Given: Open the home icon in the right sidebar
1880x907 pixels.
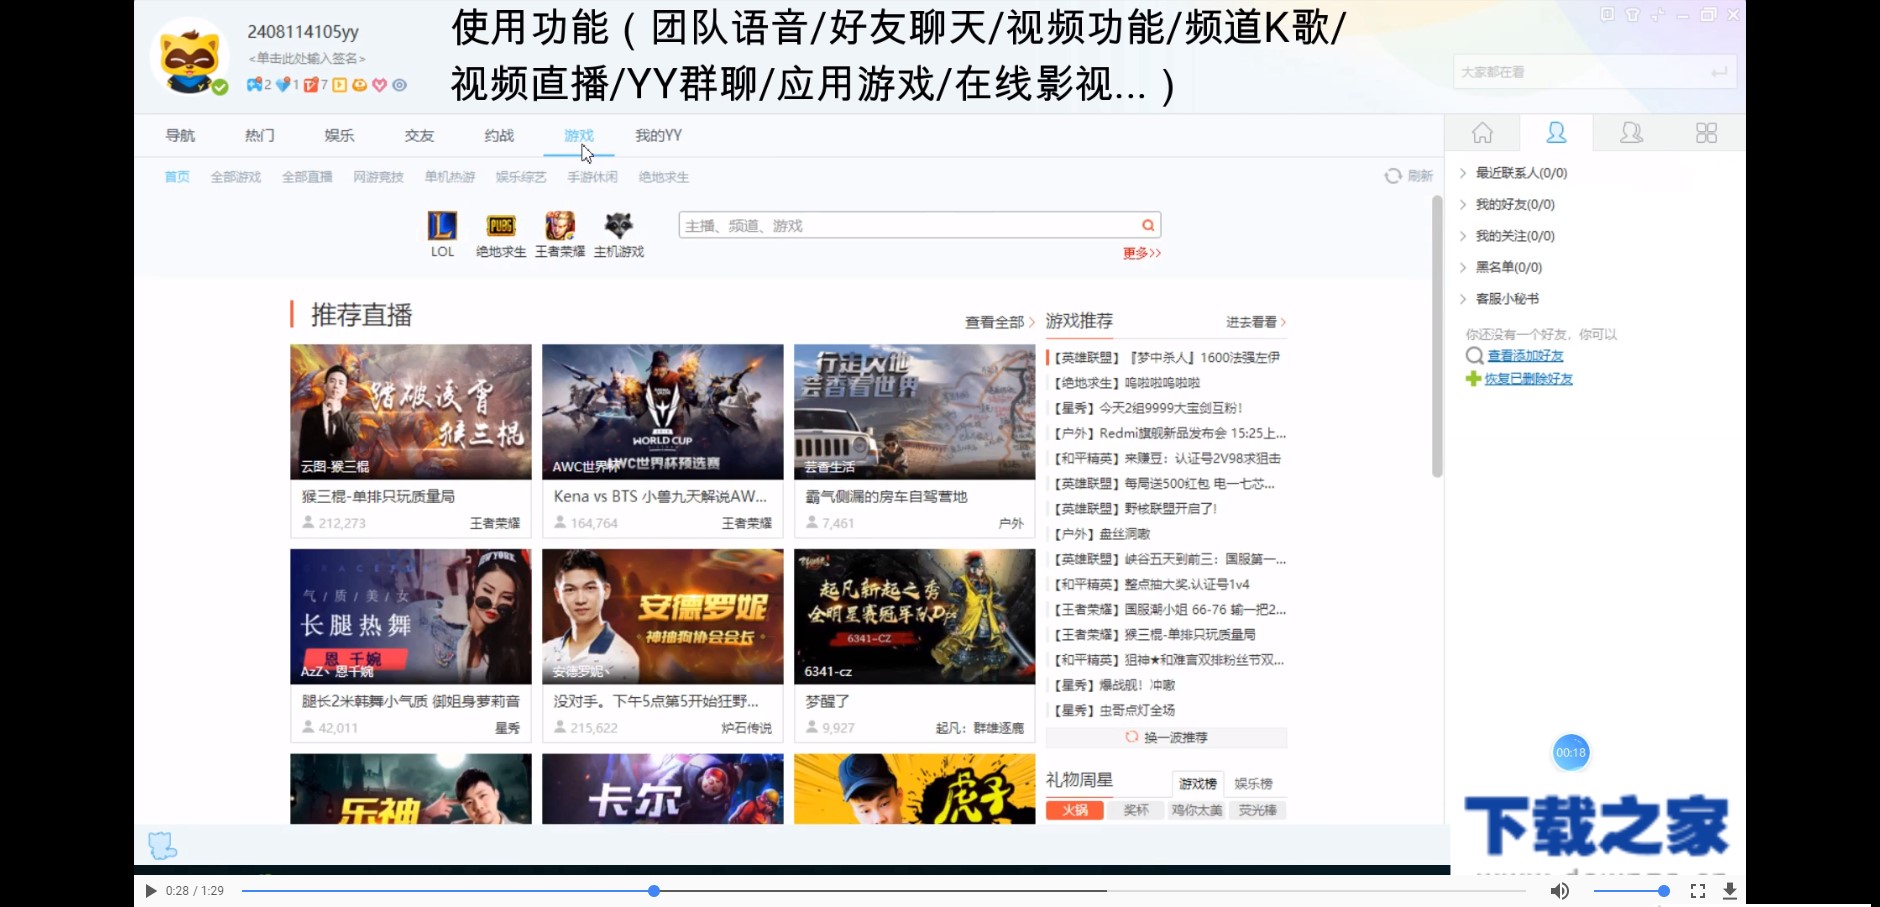Looking at the screenshot, I should [x=1481, y=132].
